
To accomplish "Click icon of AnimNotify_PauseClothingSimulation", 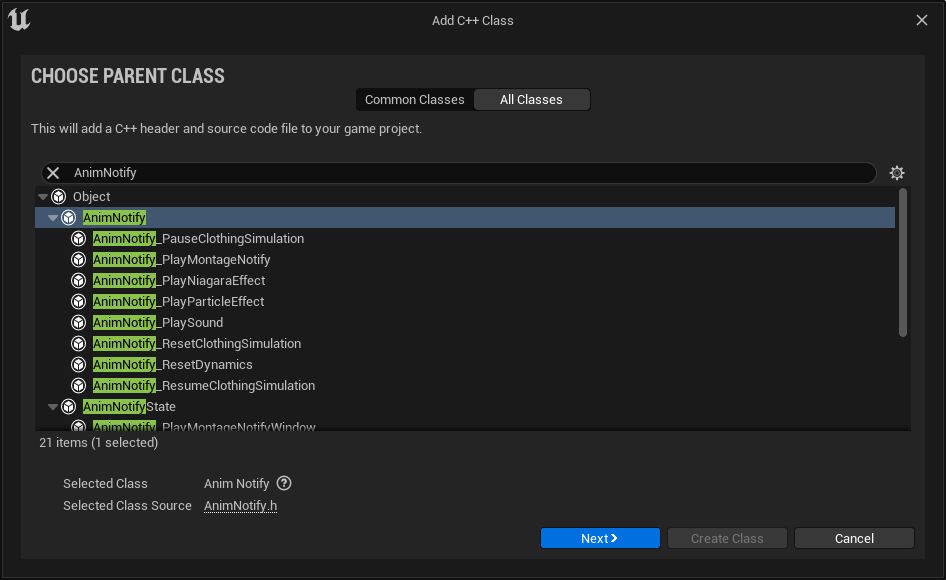I will (x=78, y=239).
